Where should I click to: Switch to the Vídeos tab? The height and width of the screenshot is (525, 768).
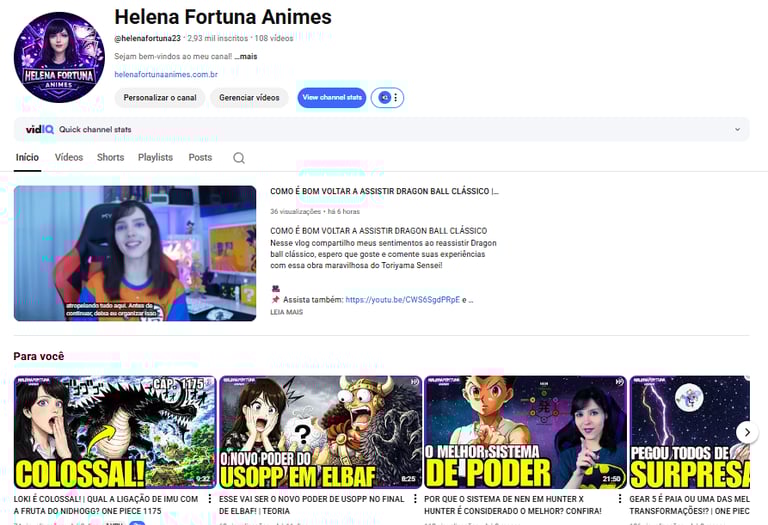tap(69, 157)
